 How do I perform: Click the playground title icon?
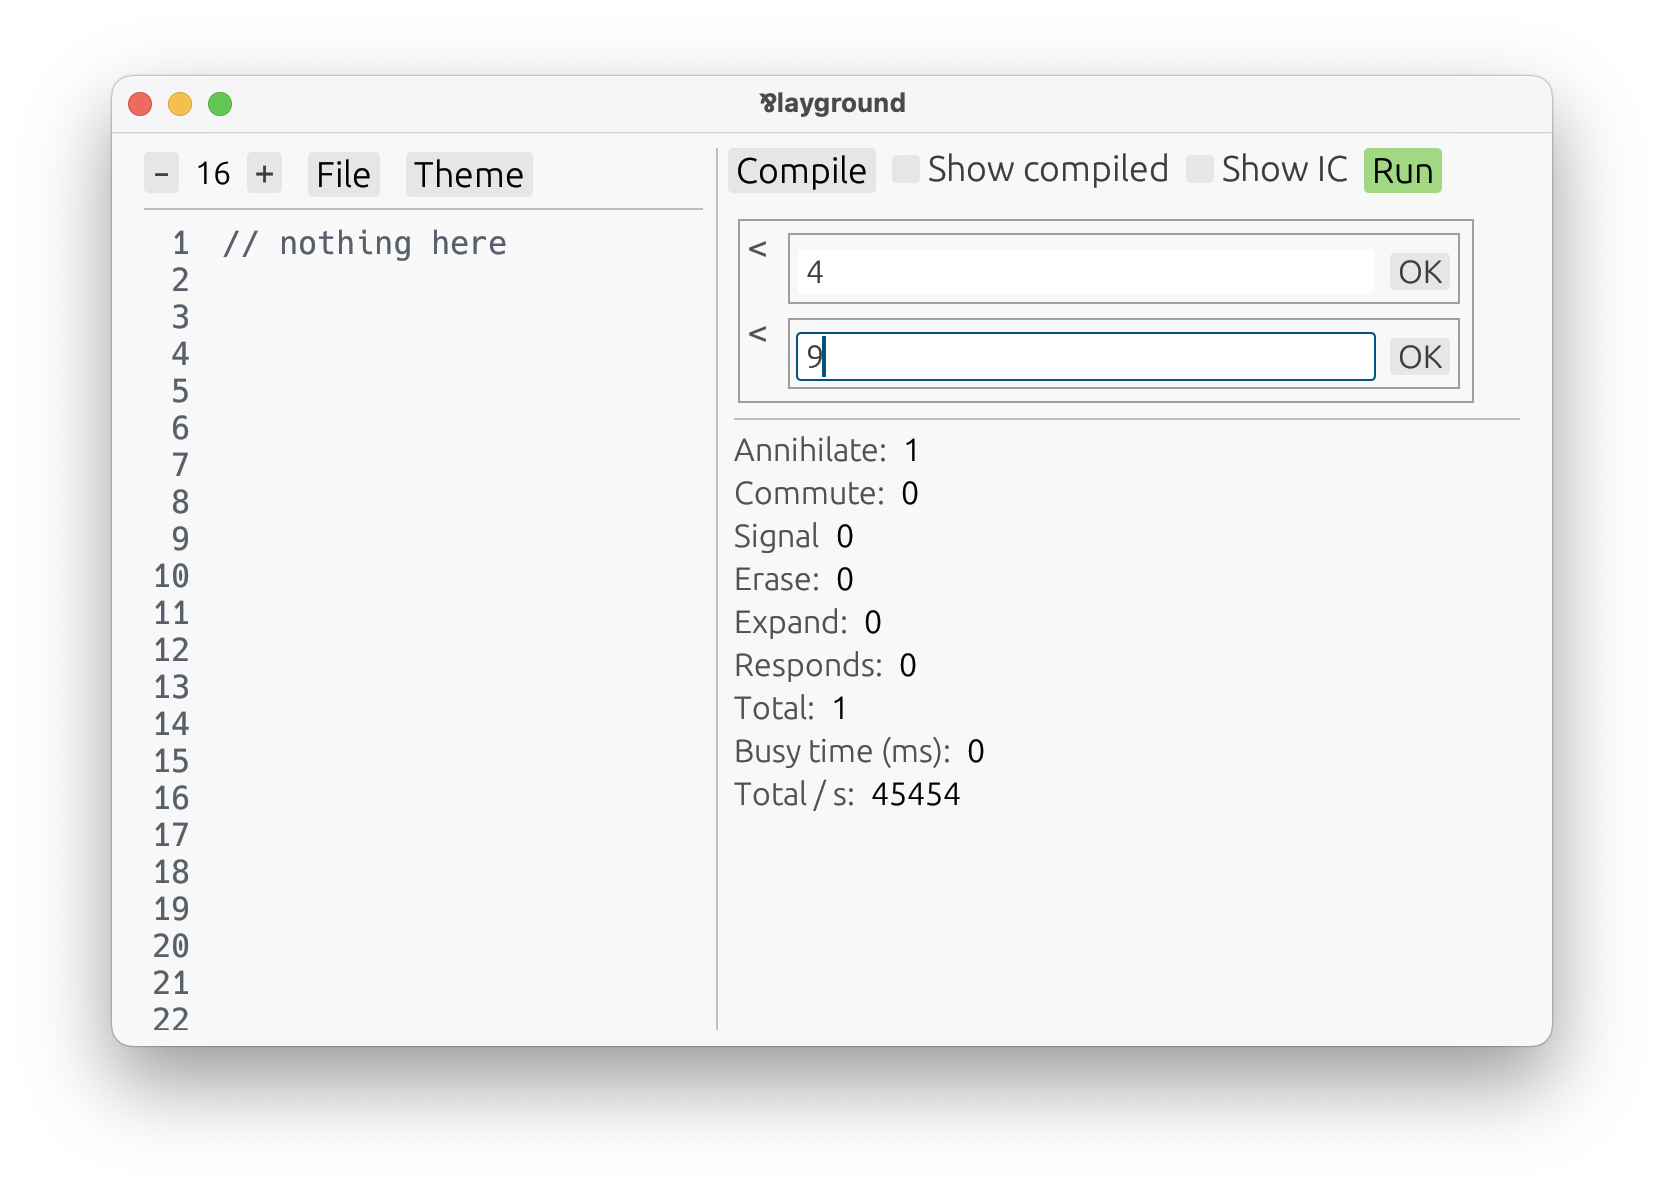click(768, 103)
